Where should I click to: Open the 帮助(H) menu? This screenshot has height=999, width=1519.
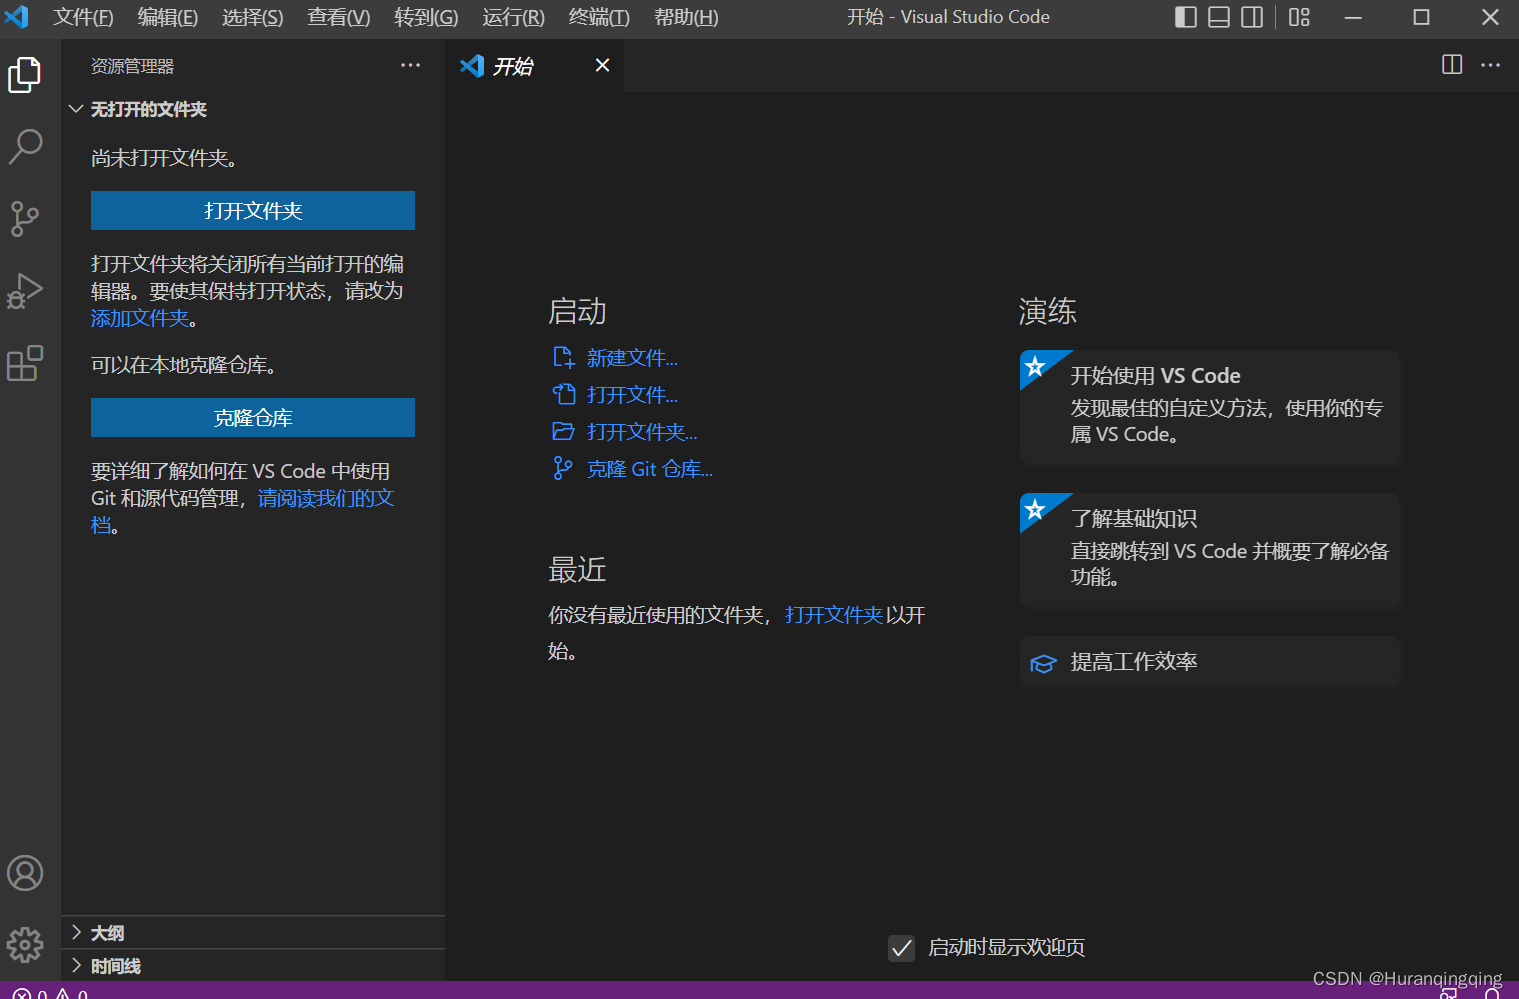[x=686, y=17]
